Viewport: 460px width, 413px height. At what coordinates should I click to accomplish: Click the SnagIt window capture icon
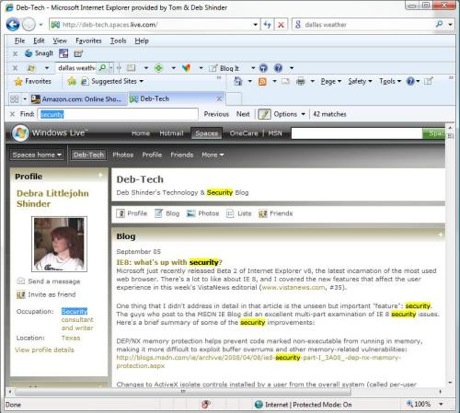coord(63,53)
